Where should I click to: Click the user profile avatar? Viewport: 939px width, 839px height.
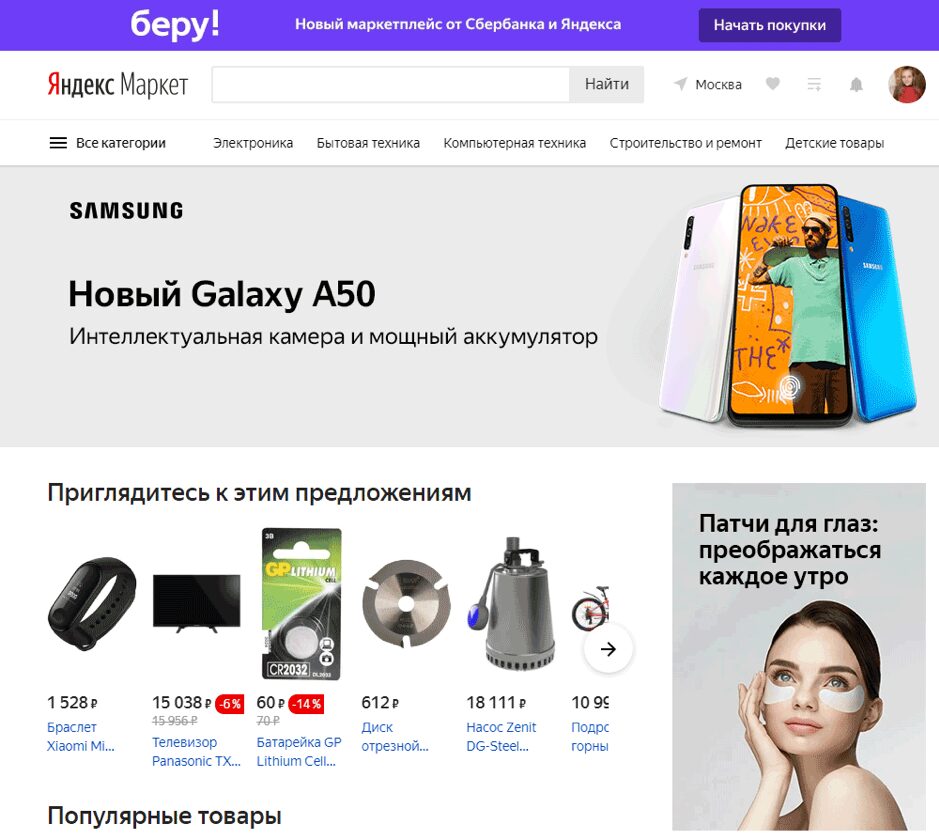[x=907, y=84]
